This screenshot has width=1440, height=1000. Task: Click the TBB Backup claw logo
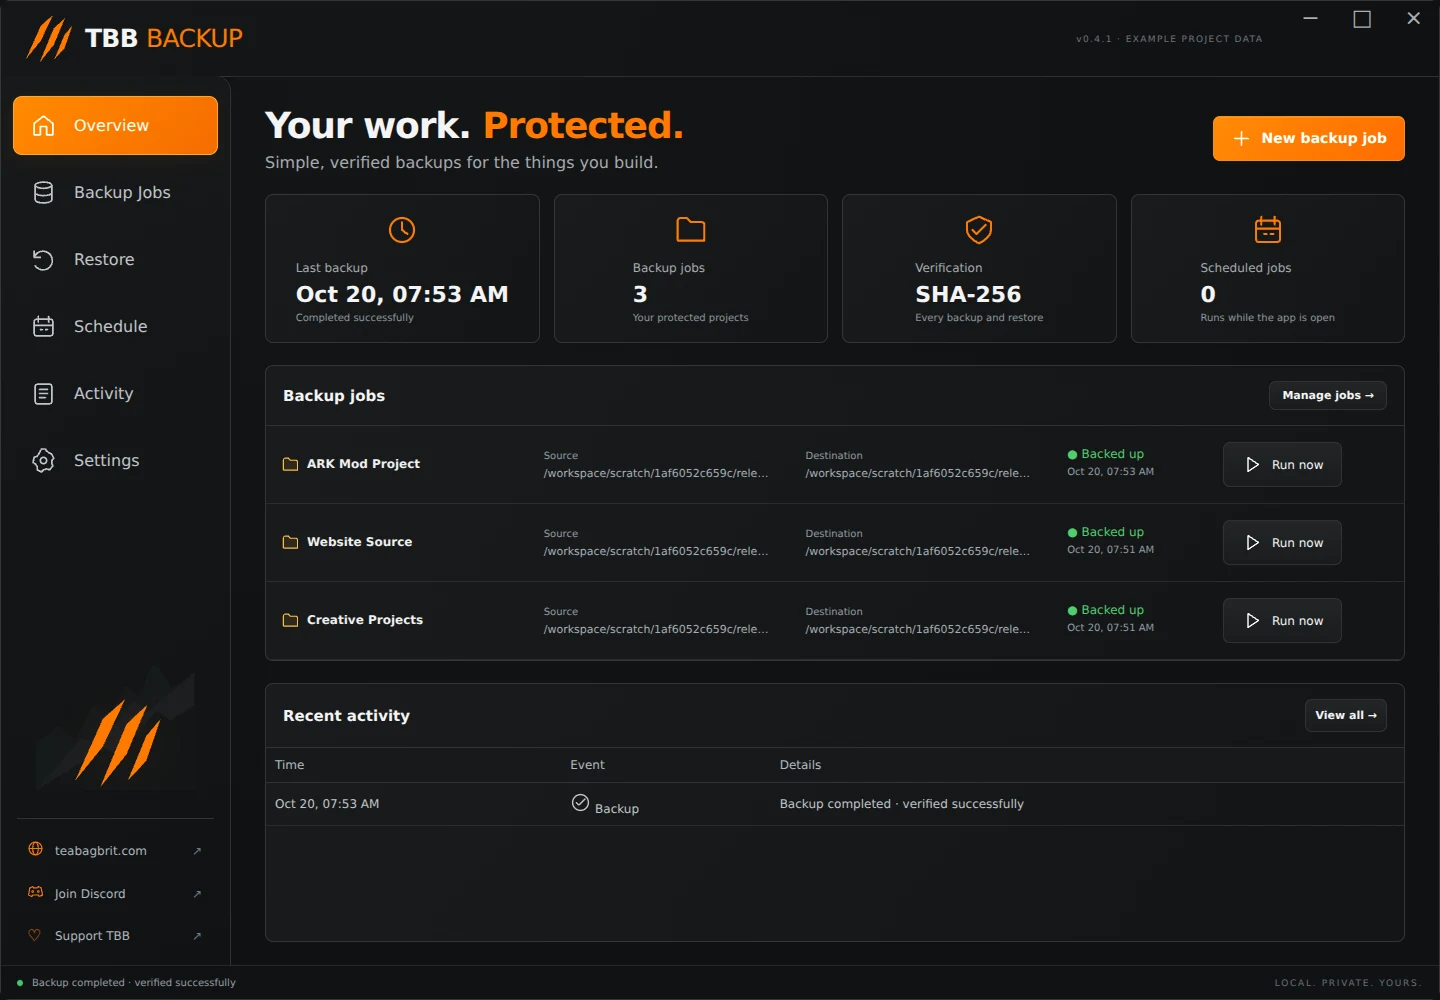[x=49, y=39]
